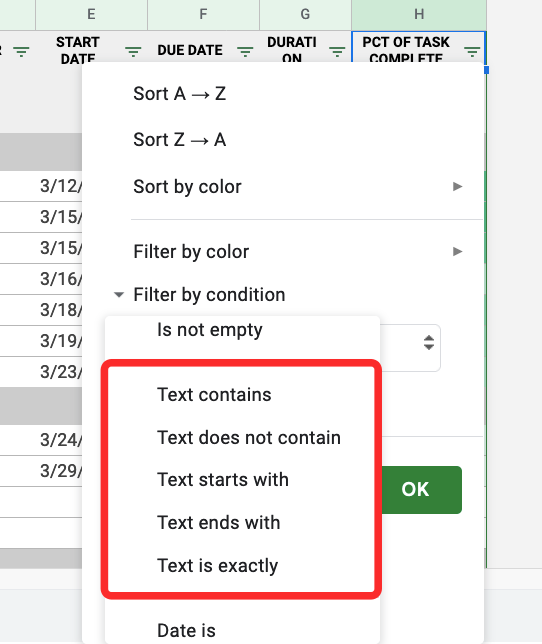Open filter icon for DUE DATE column
The width and height of the screenshot is (542, 644).
[x=245, y=52]
